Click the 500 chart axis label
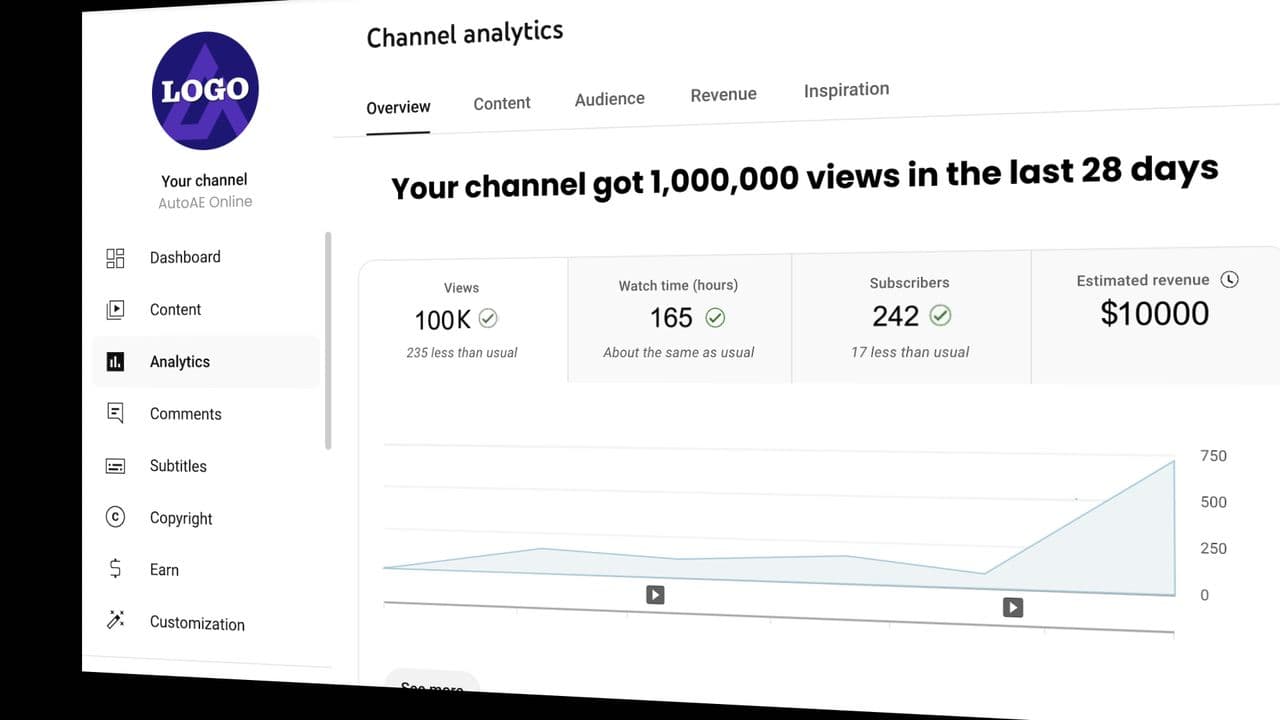 point(1213,502)
